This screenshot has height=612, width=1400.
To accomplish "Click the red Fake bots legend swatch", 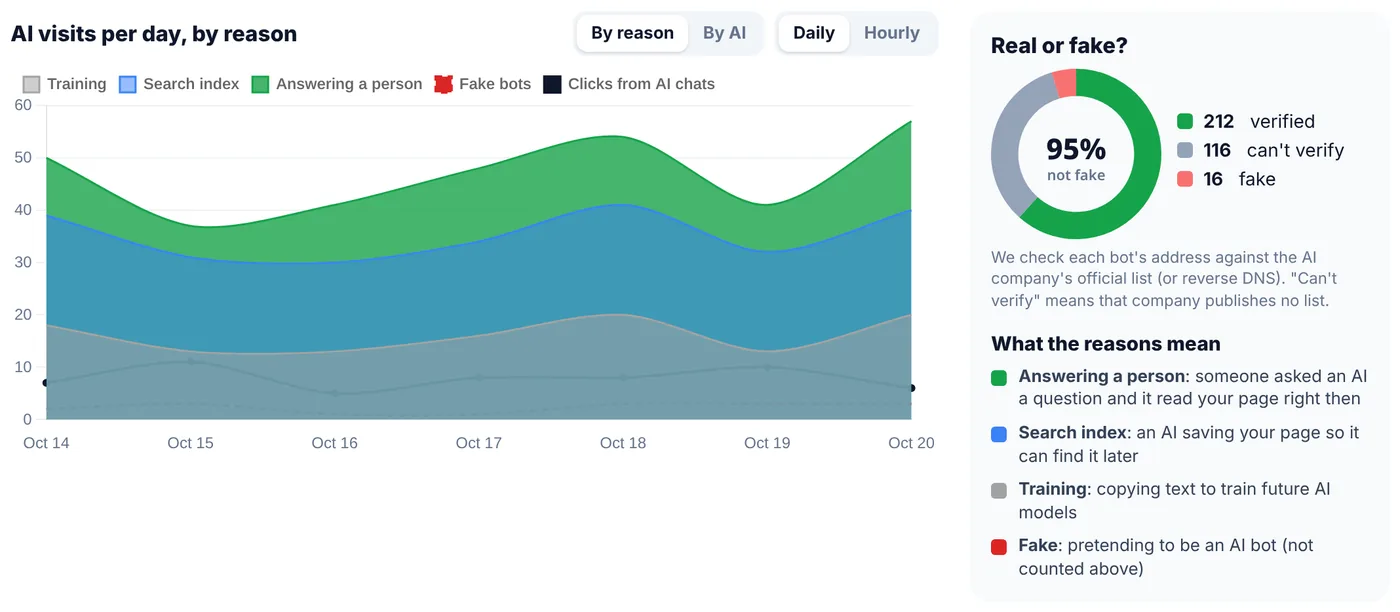I will tap(443, 84).
